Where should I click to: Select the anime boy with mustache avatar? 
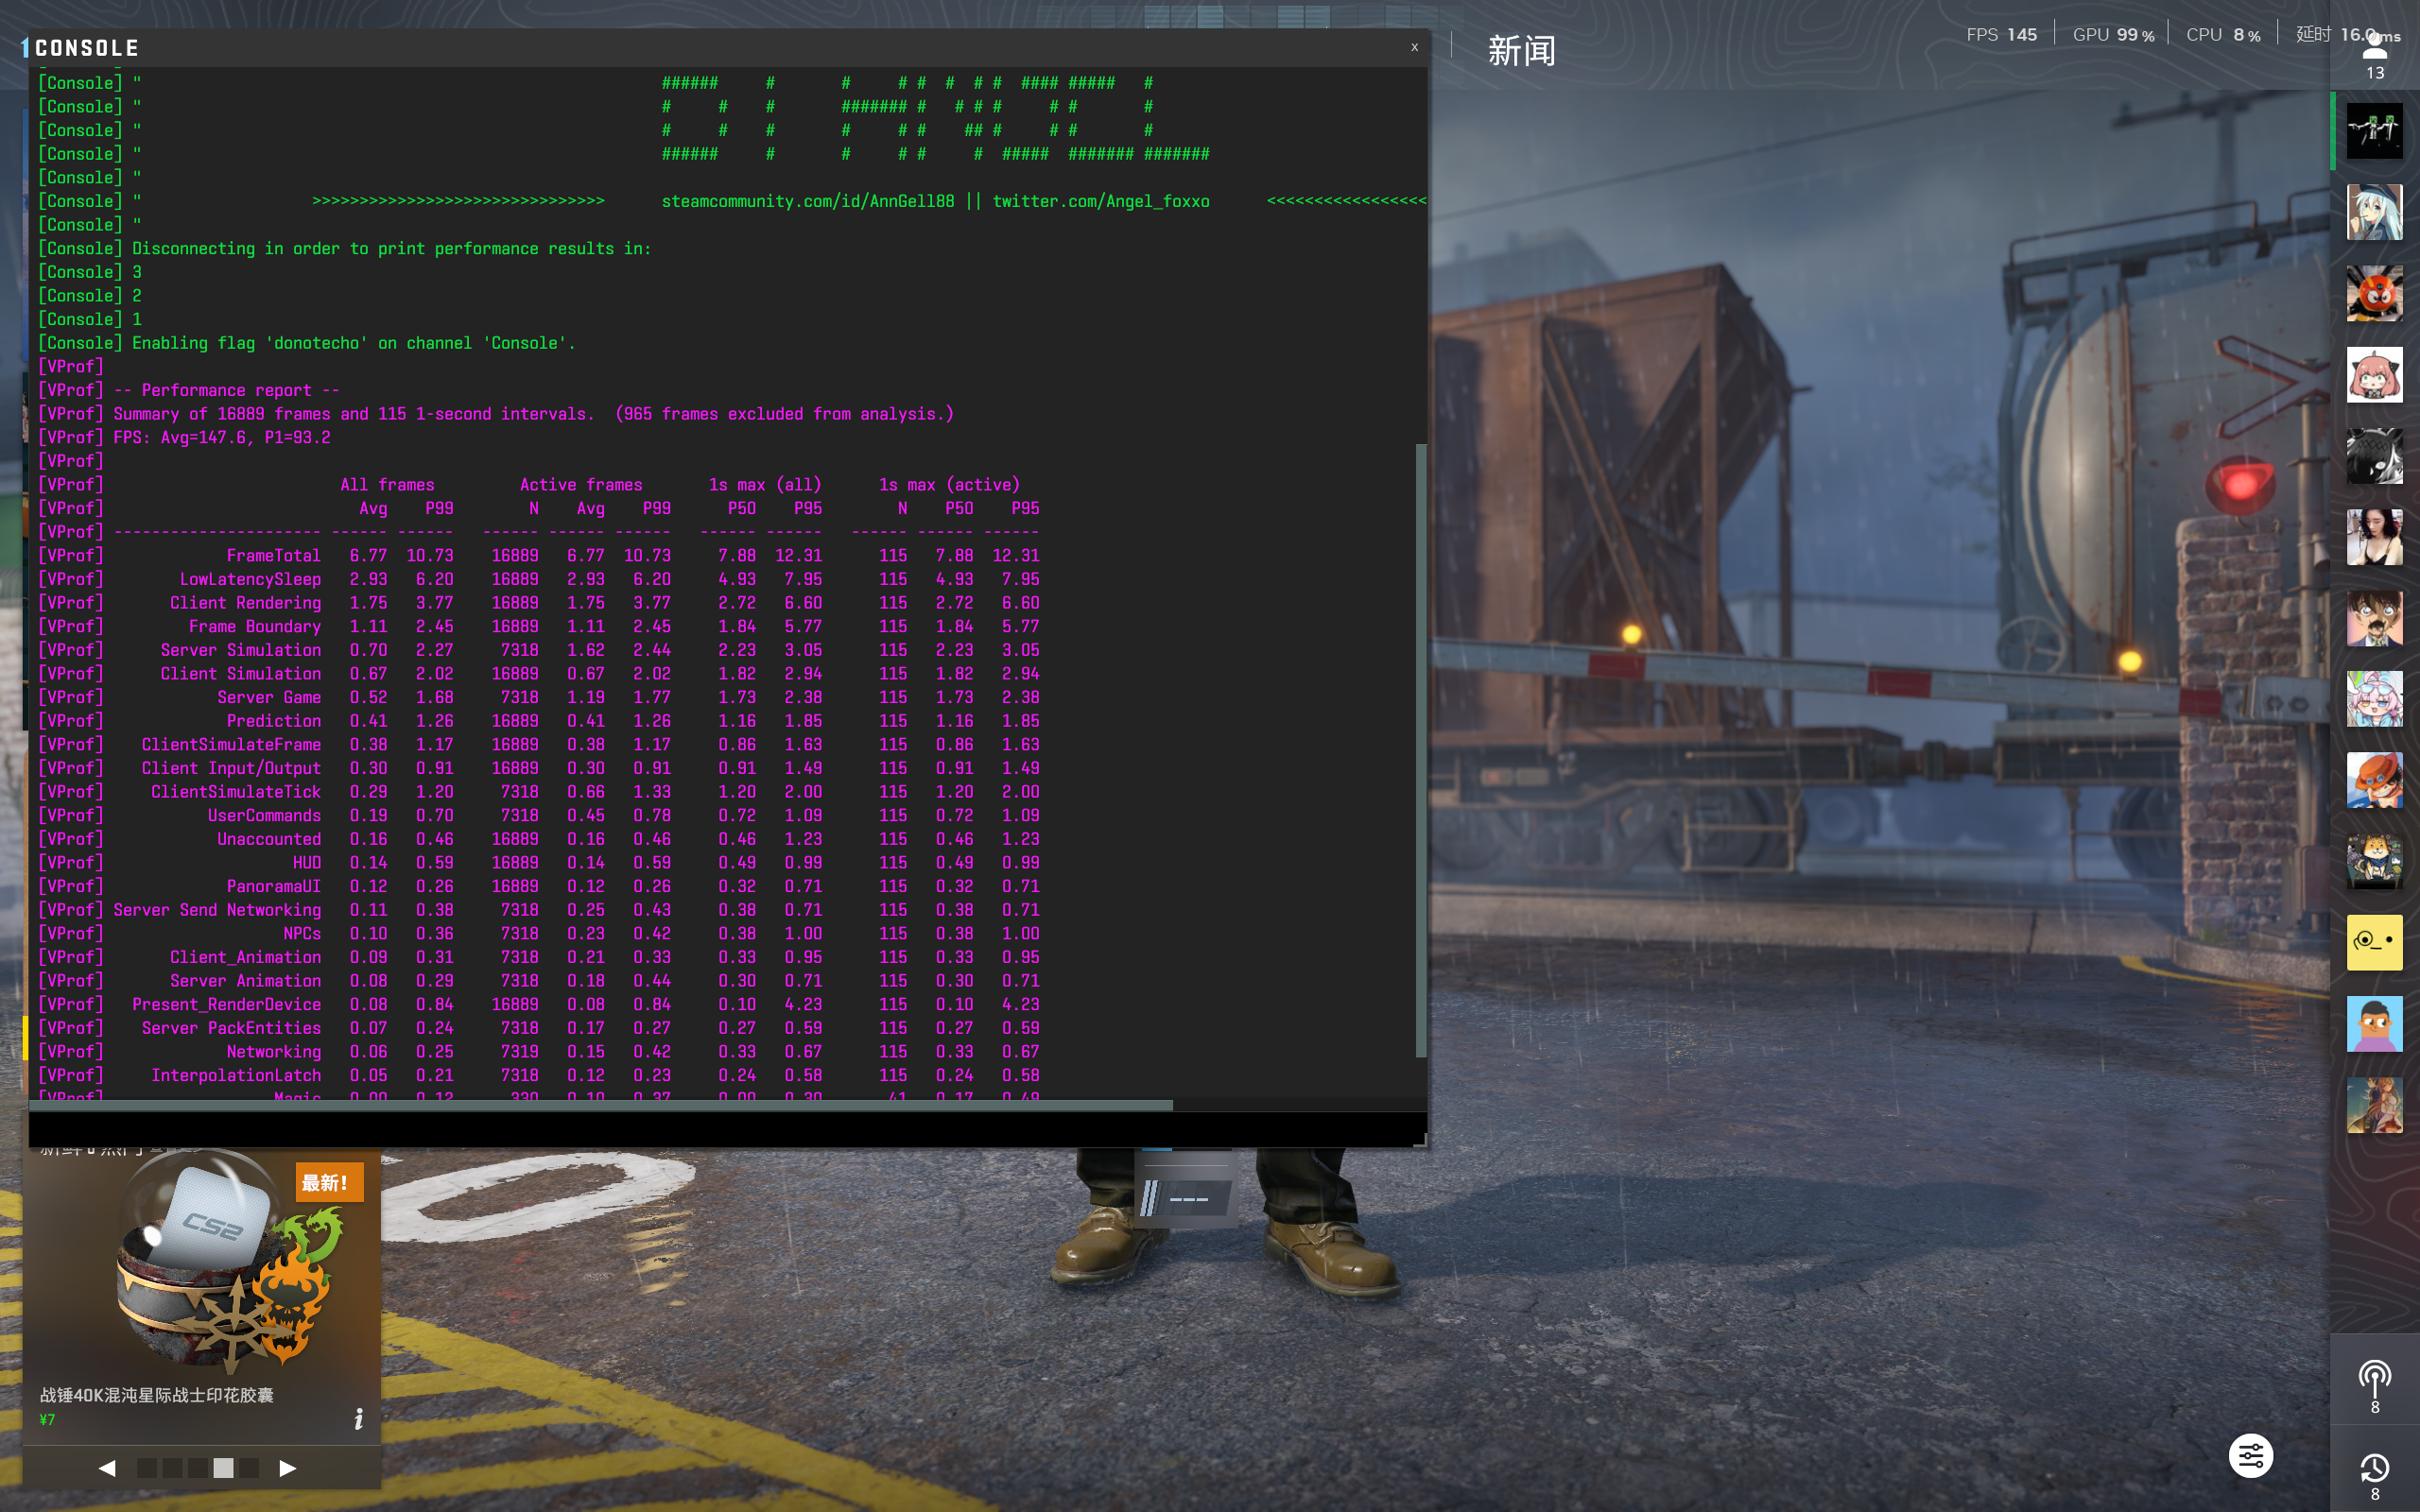(2374, 618)
